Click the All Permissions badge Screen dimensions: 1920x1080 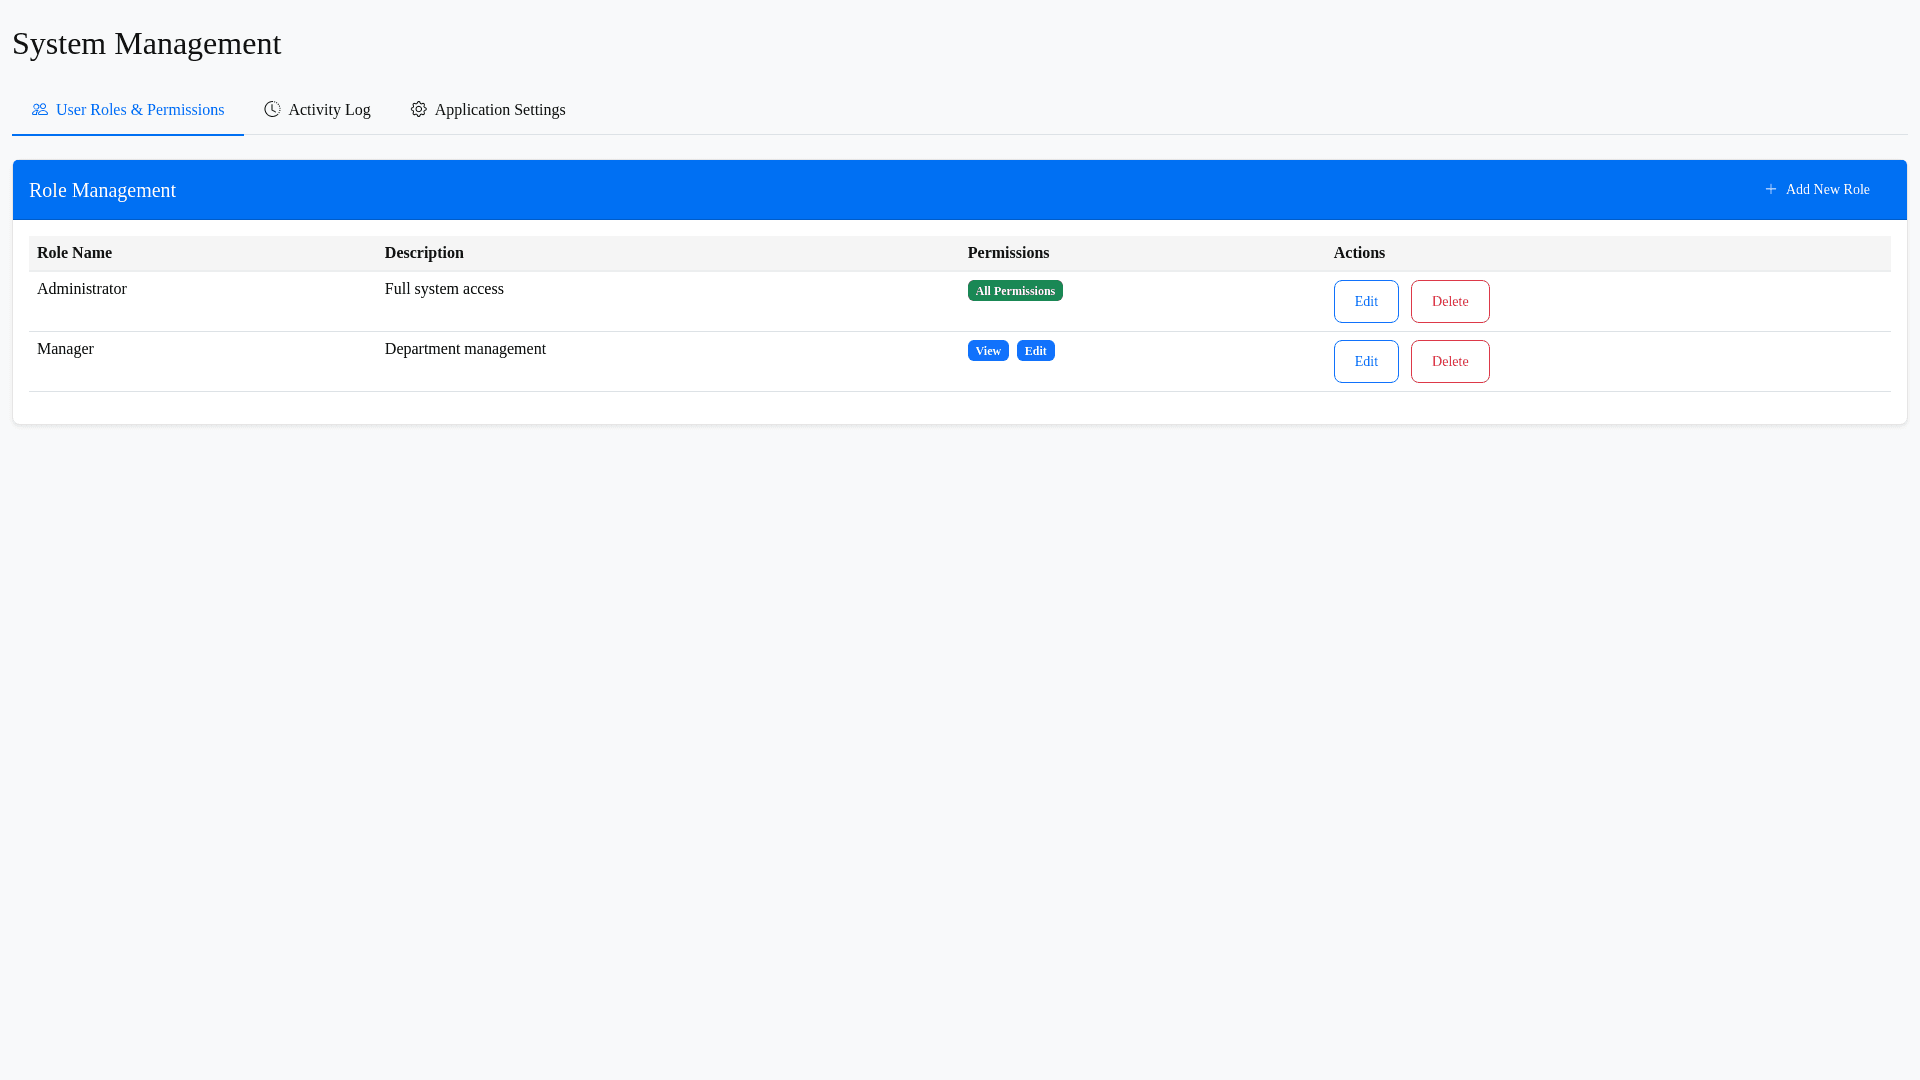click(1015, 291)
